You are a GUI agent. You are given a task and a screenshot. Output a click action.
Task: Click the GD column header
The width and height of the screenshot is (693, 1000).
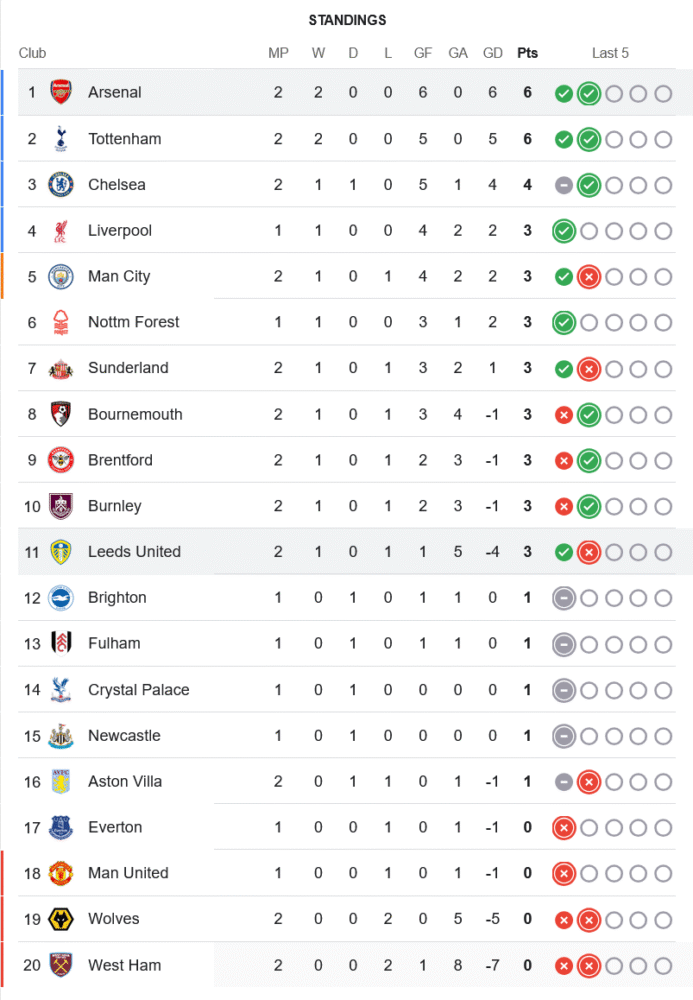tap(493, 53)
